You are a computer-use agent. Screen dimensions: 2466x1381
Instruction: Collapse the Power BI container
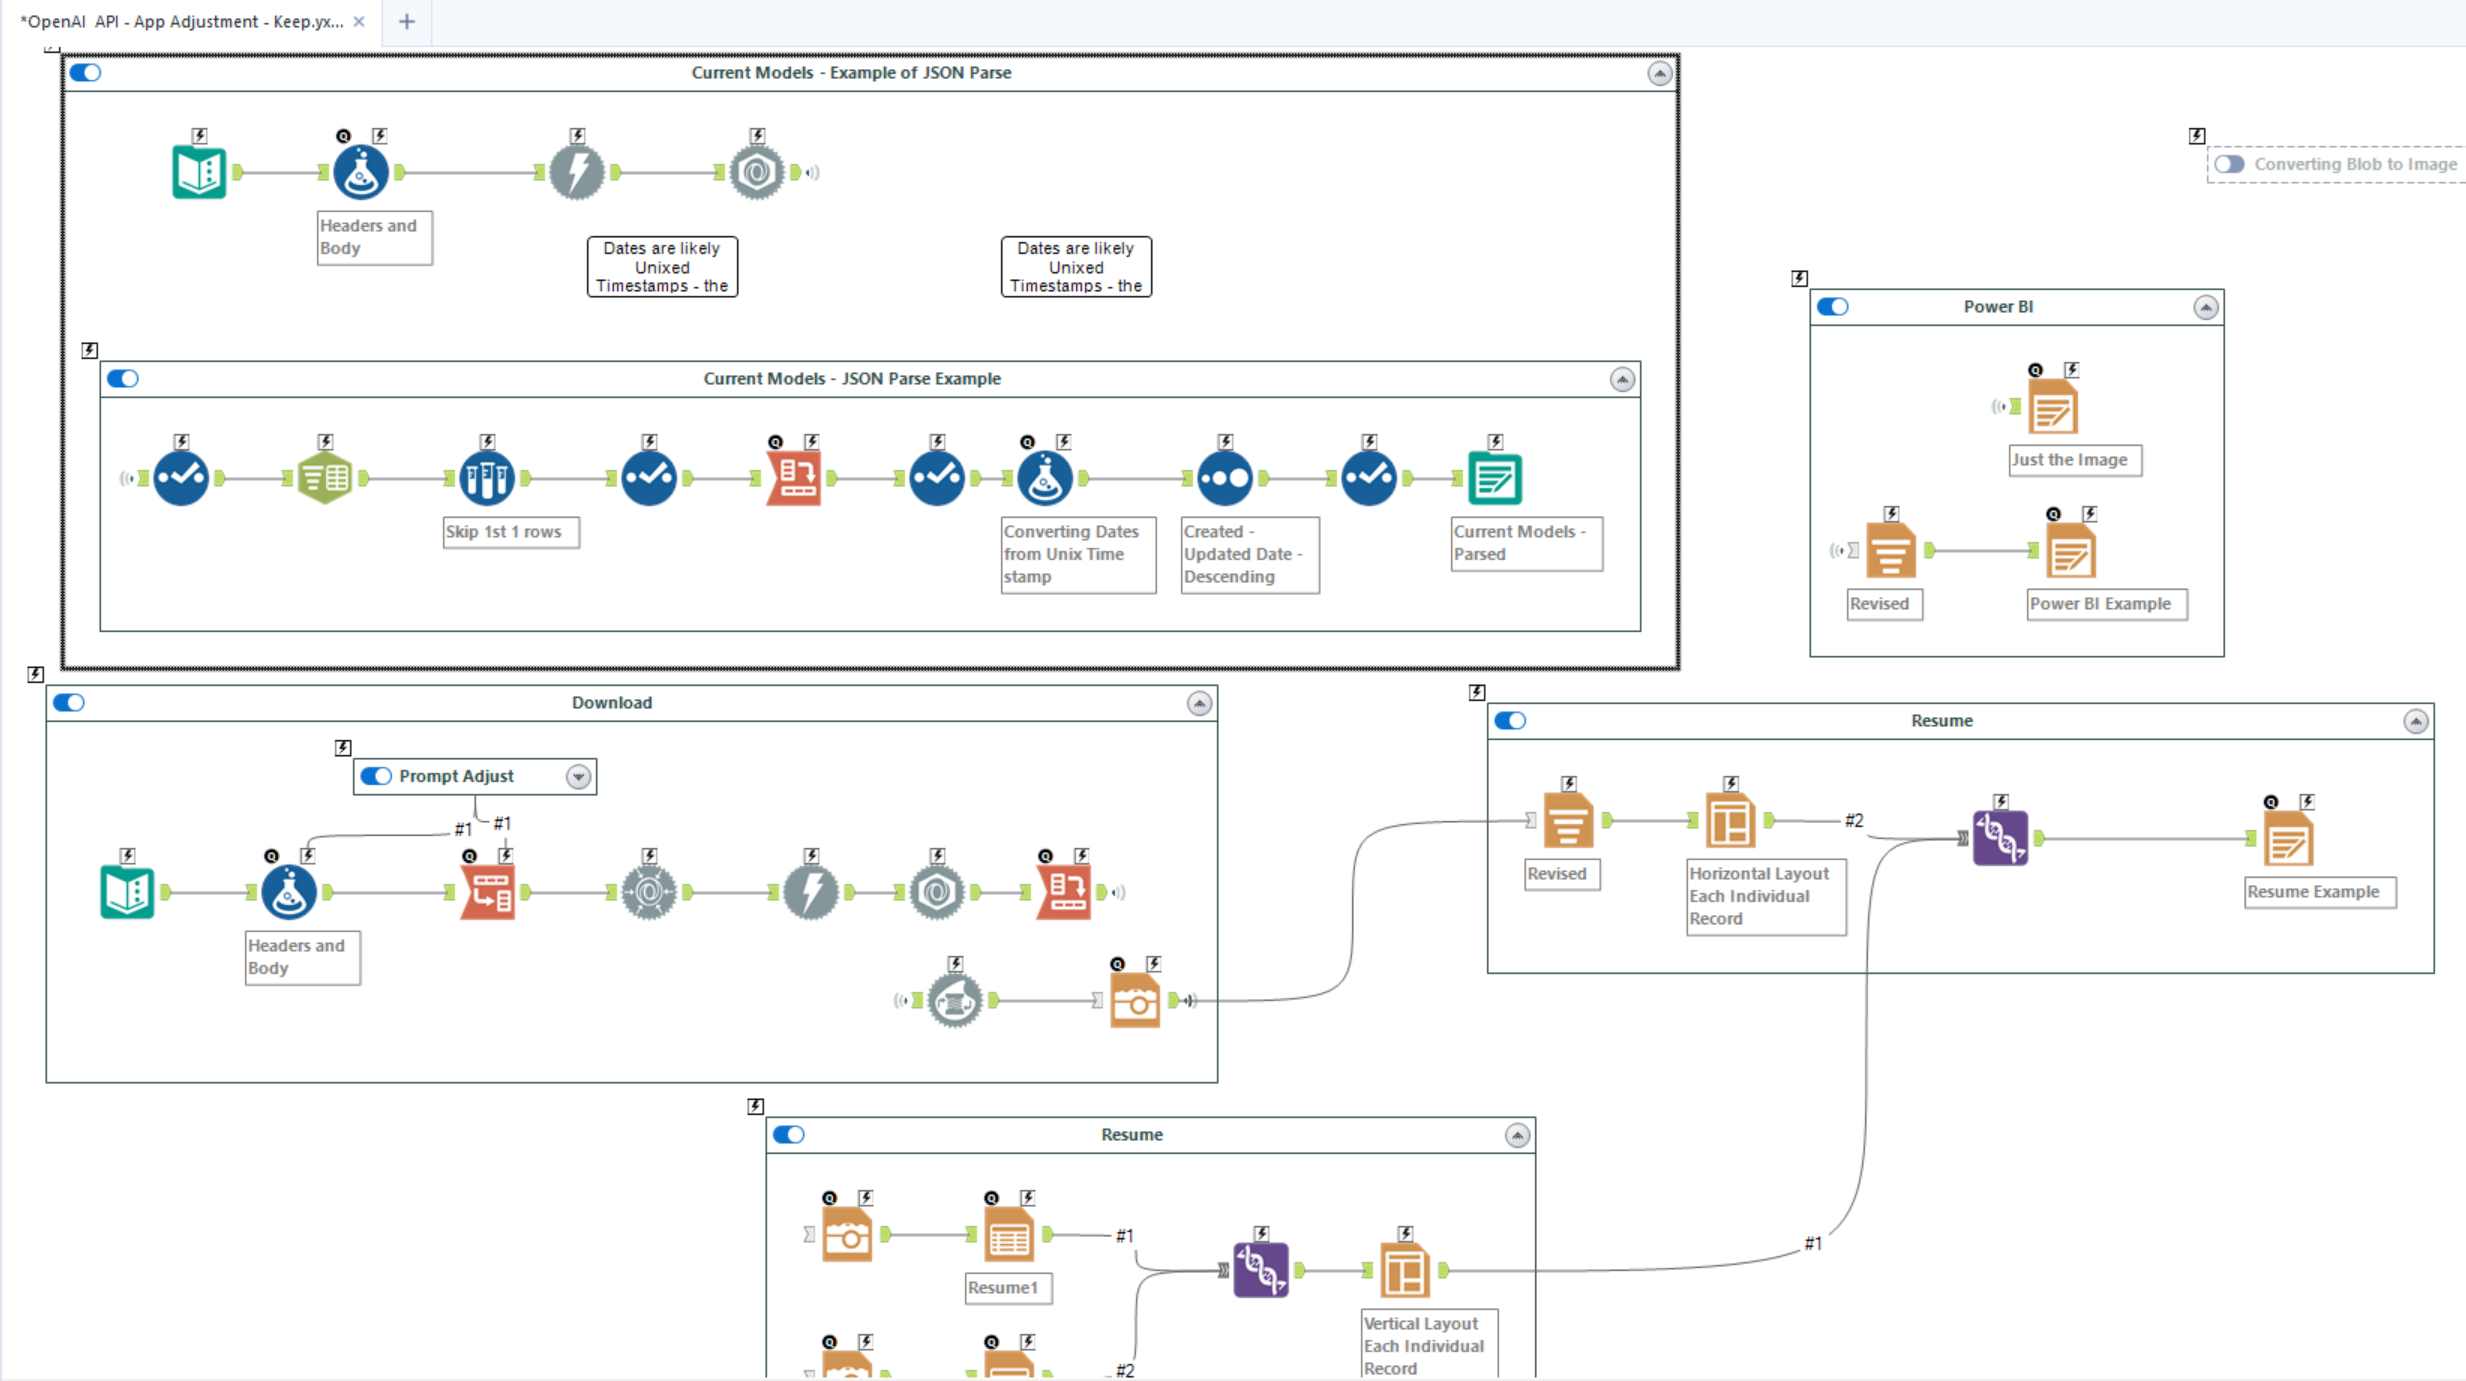(2206, 307)
